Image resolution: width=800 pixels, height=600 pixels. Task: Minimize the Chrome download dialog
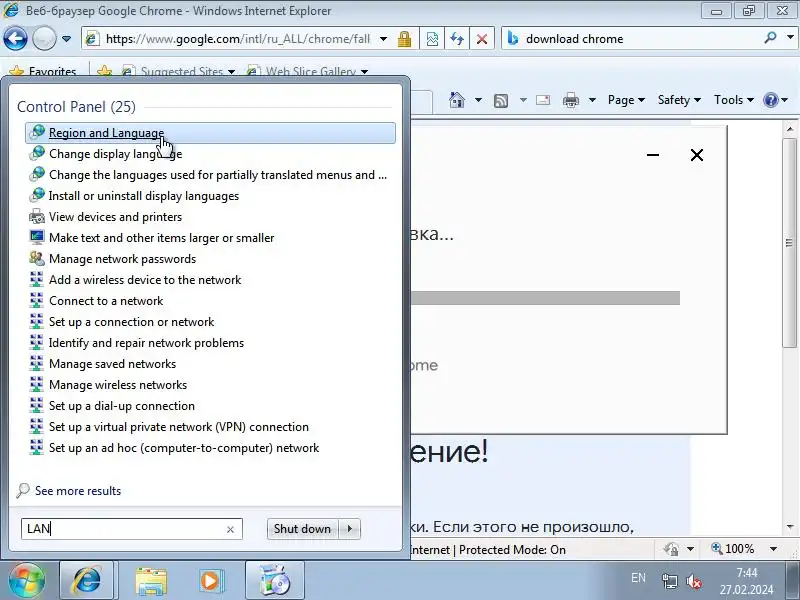653,155
